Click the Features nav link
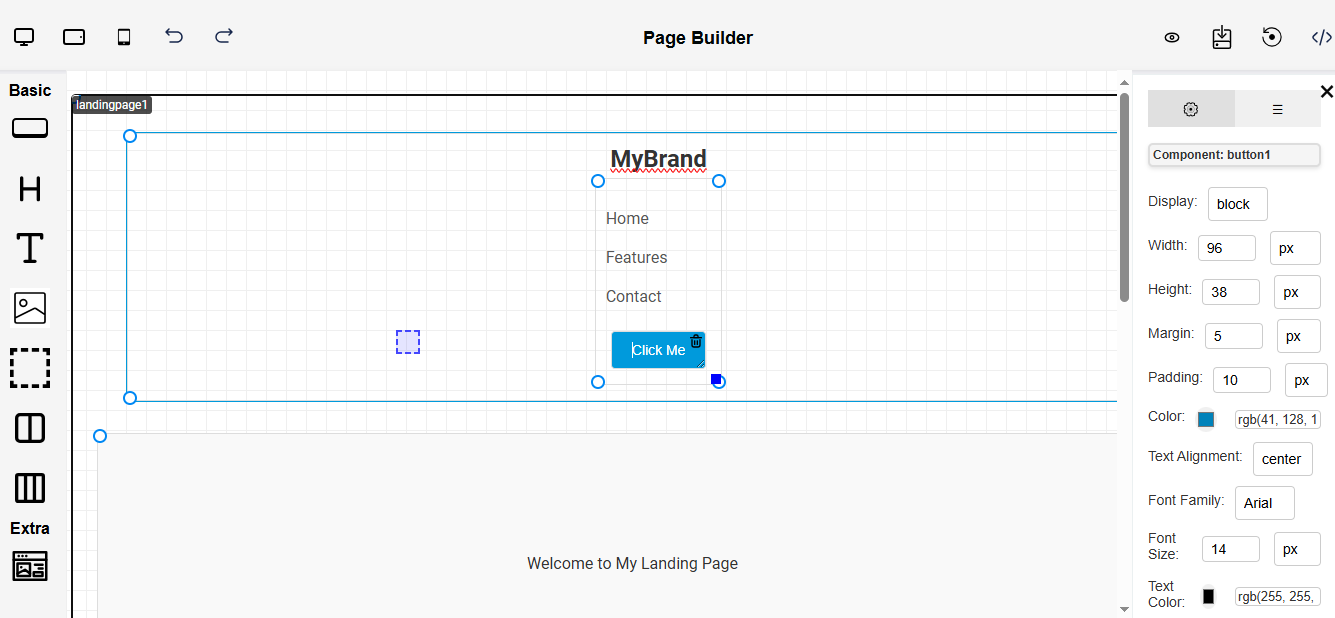The width and height of the screenshot is (1335, 618). [636, 258]
